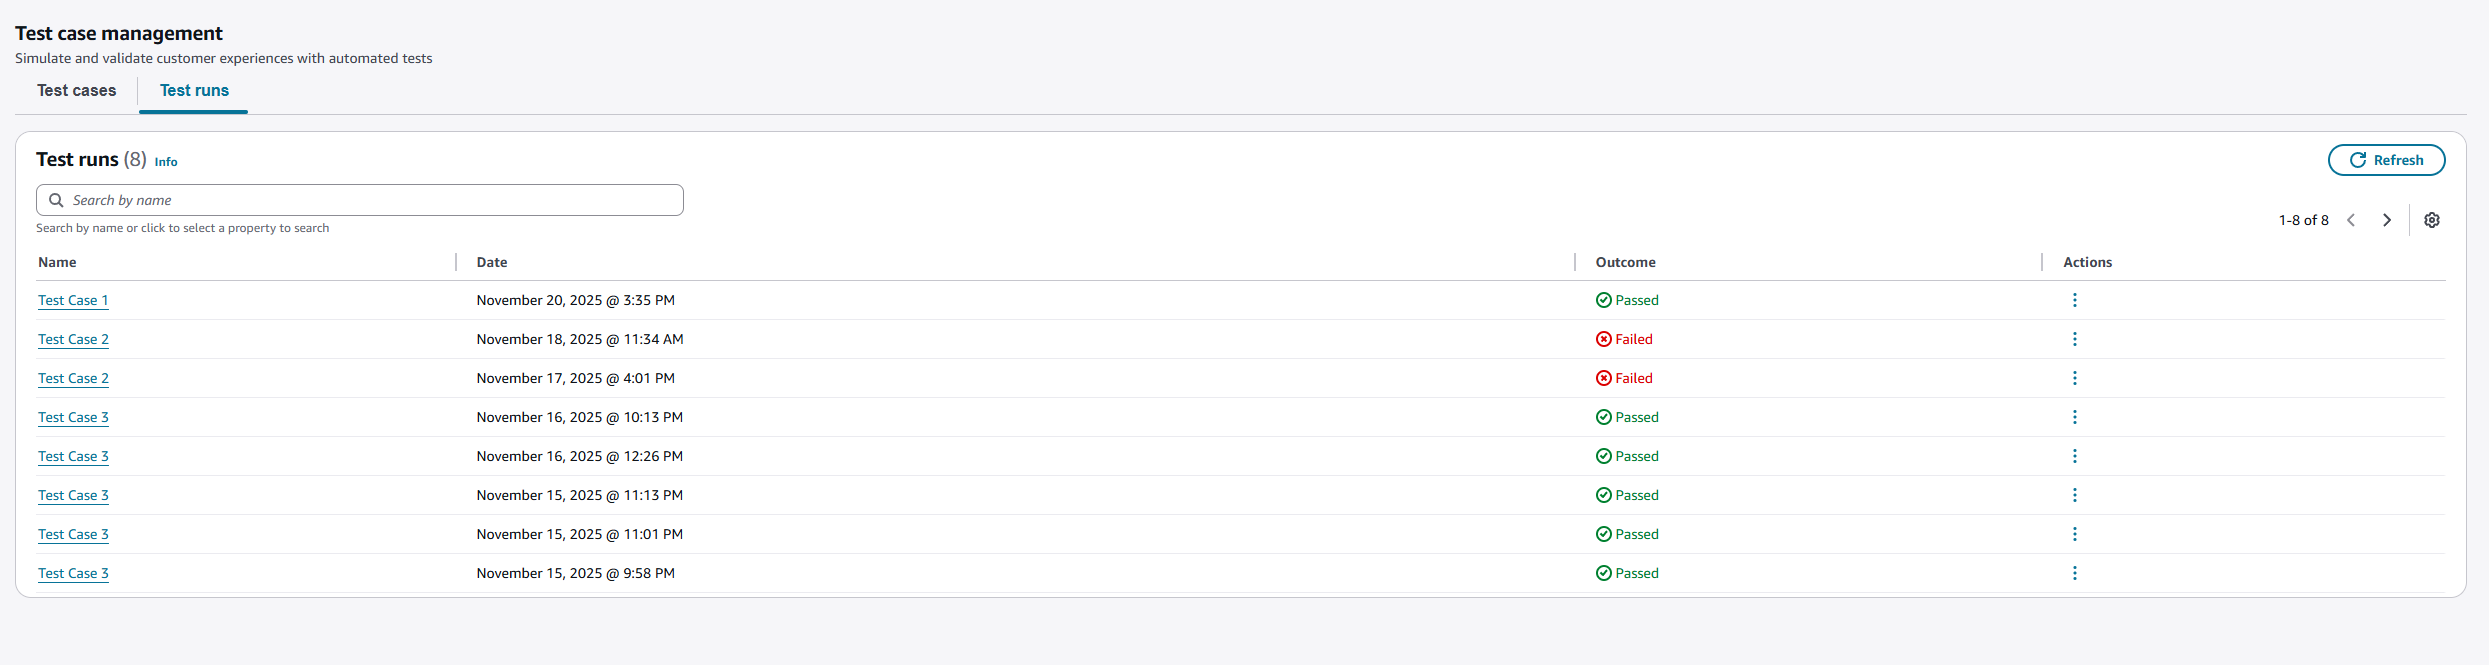Go to previous page of test runs
Screen dimensions: 2489x665
coord(2351,220)
